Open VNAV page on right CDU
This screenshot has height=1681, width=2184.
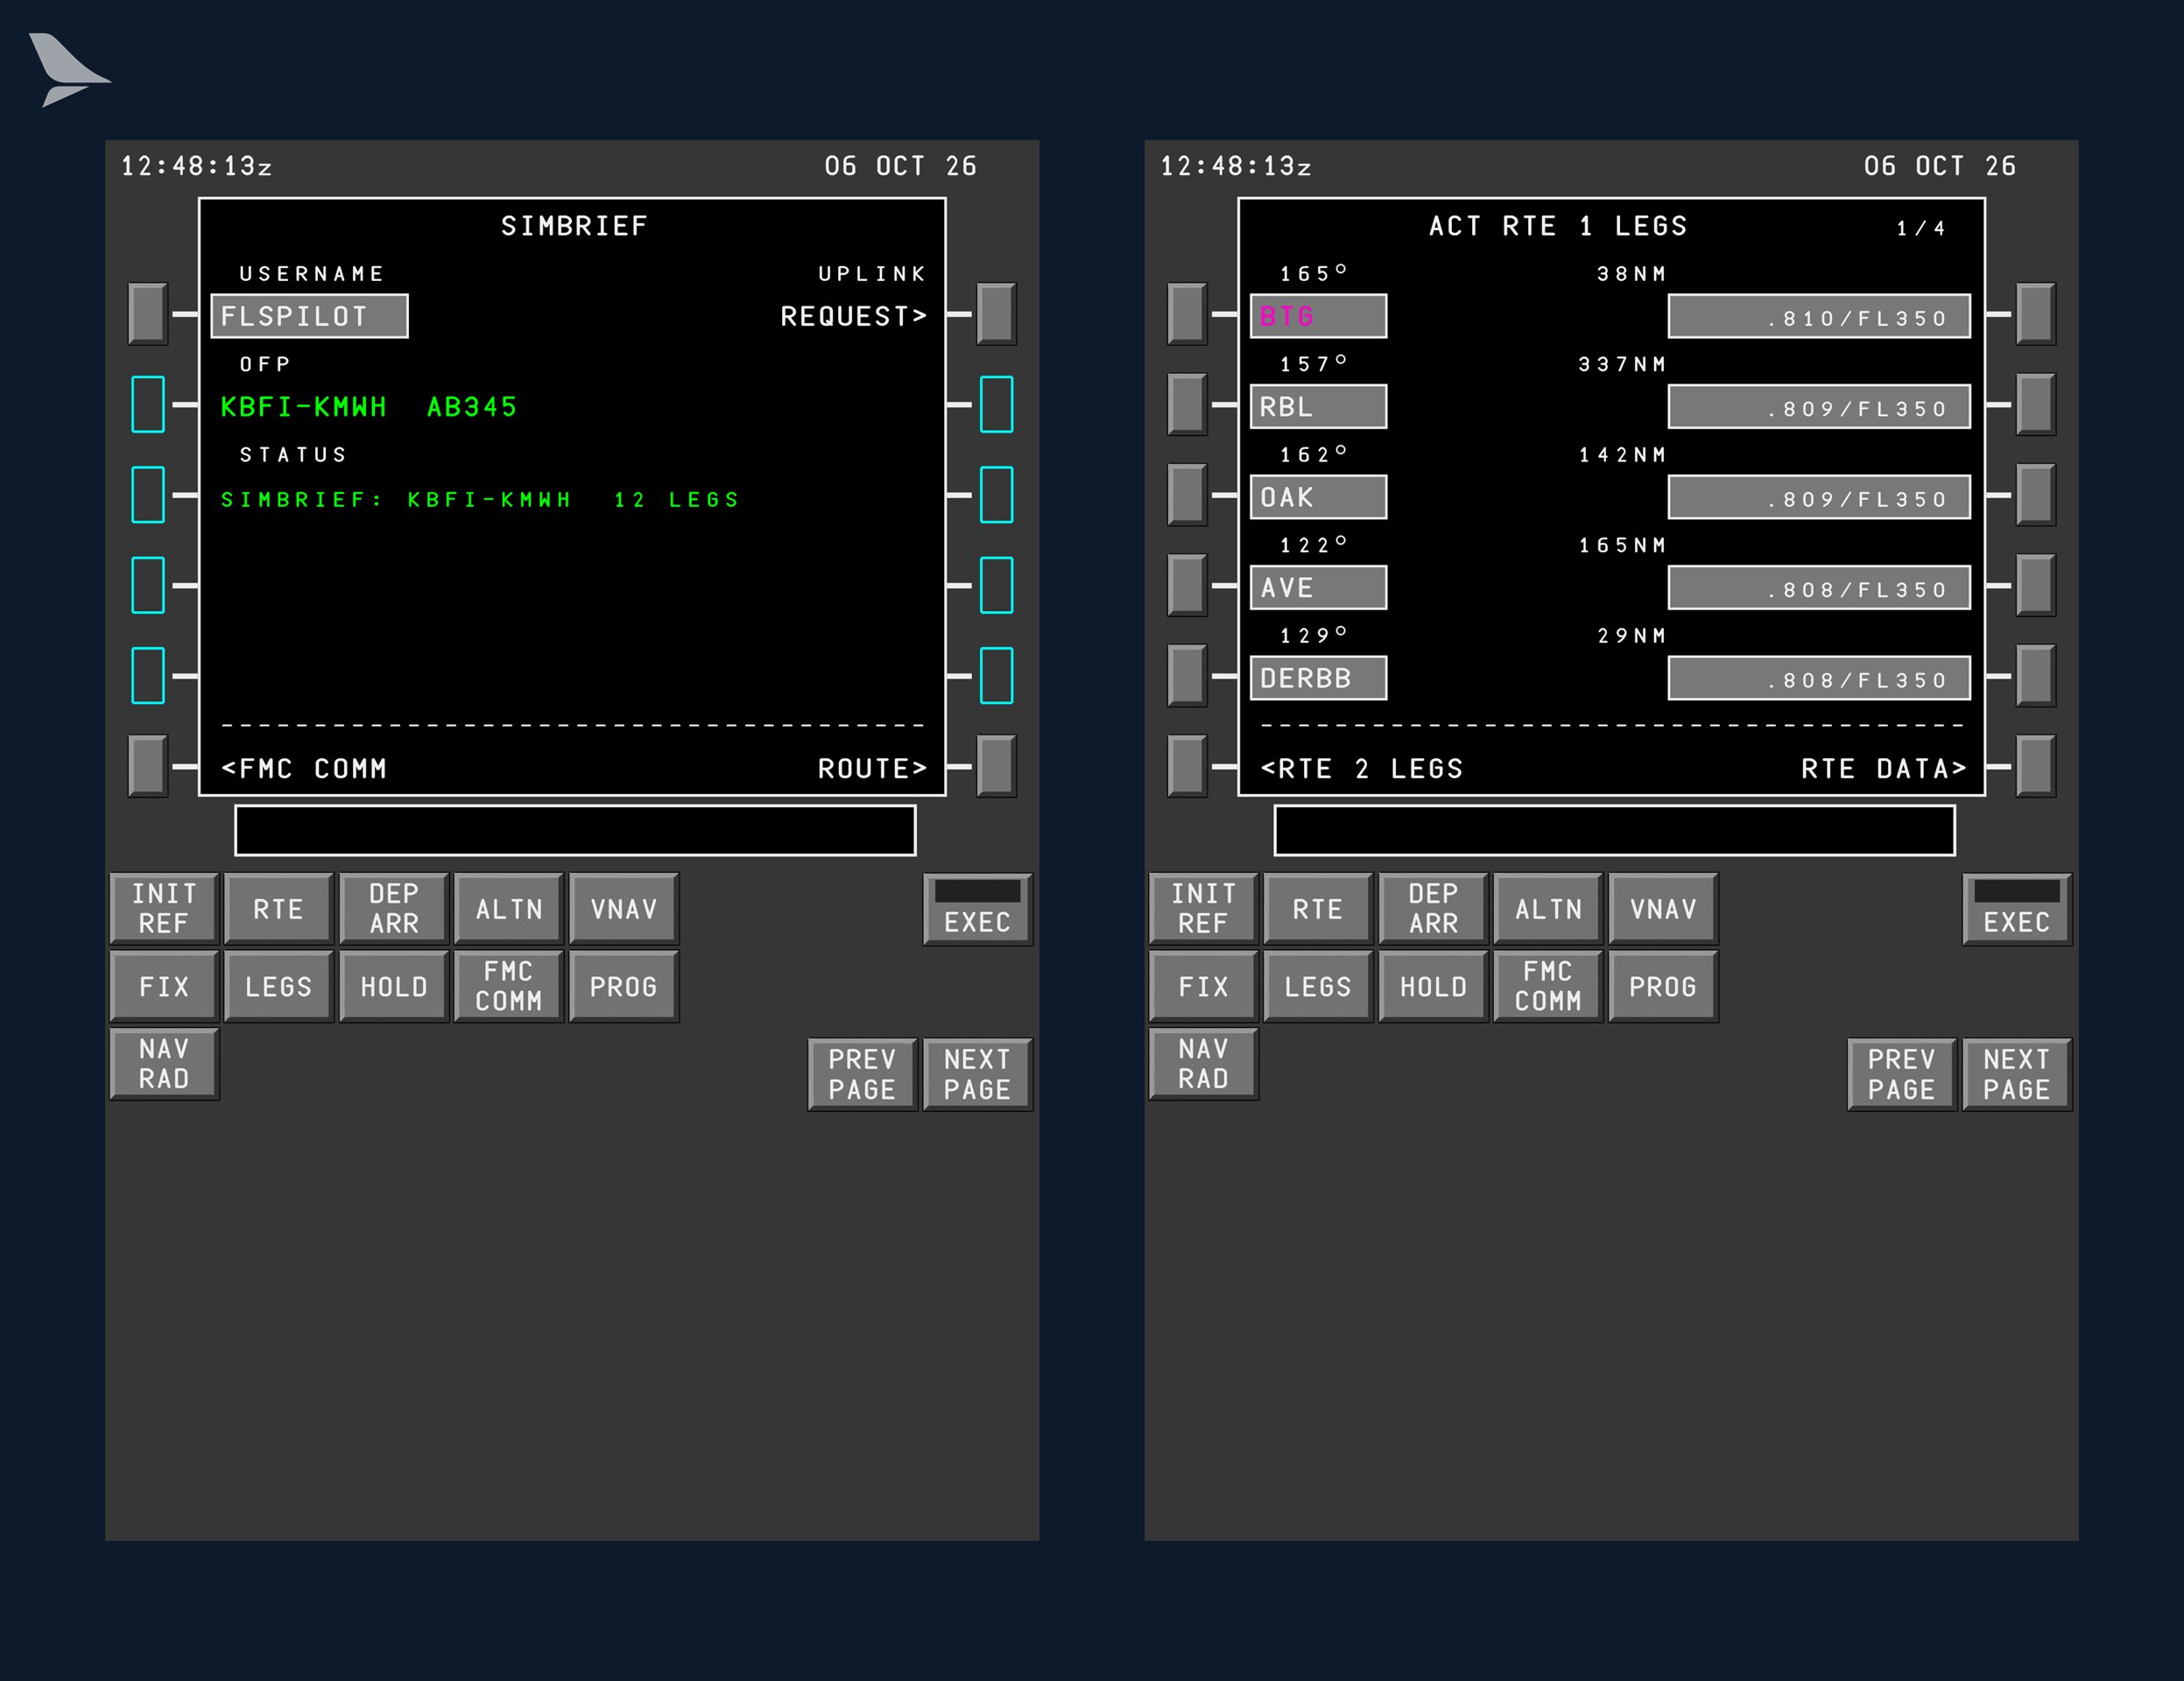[x=1663, y=908]
